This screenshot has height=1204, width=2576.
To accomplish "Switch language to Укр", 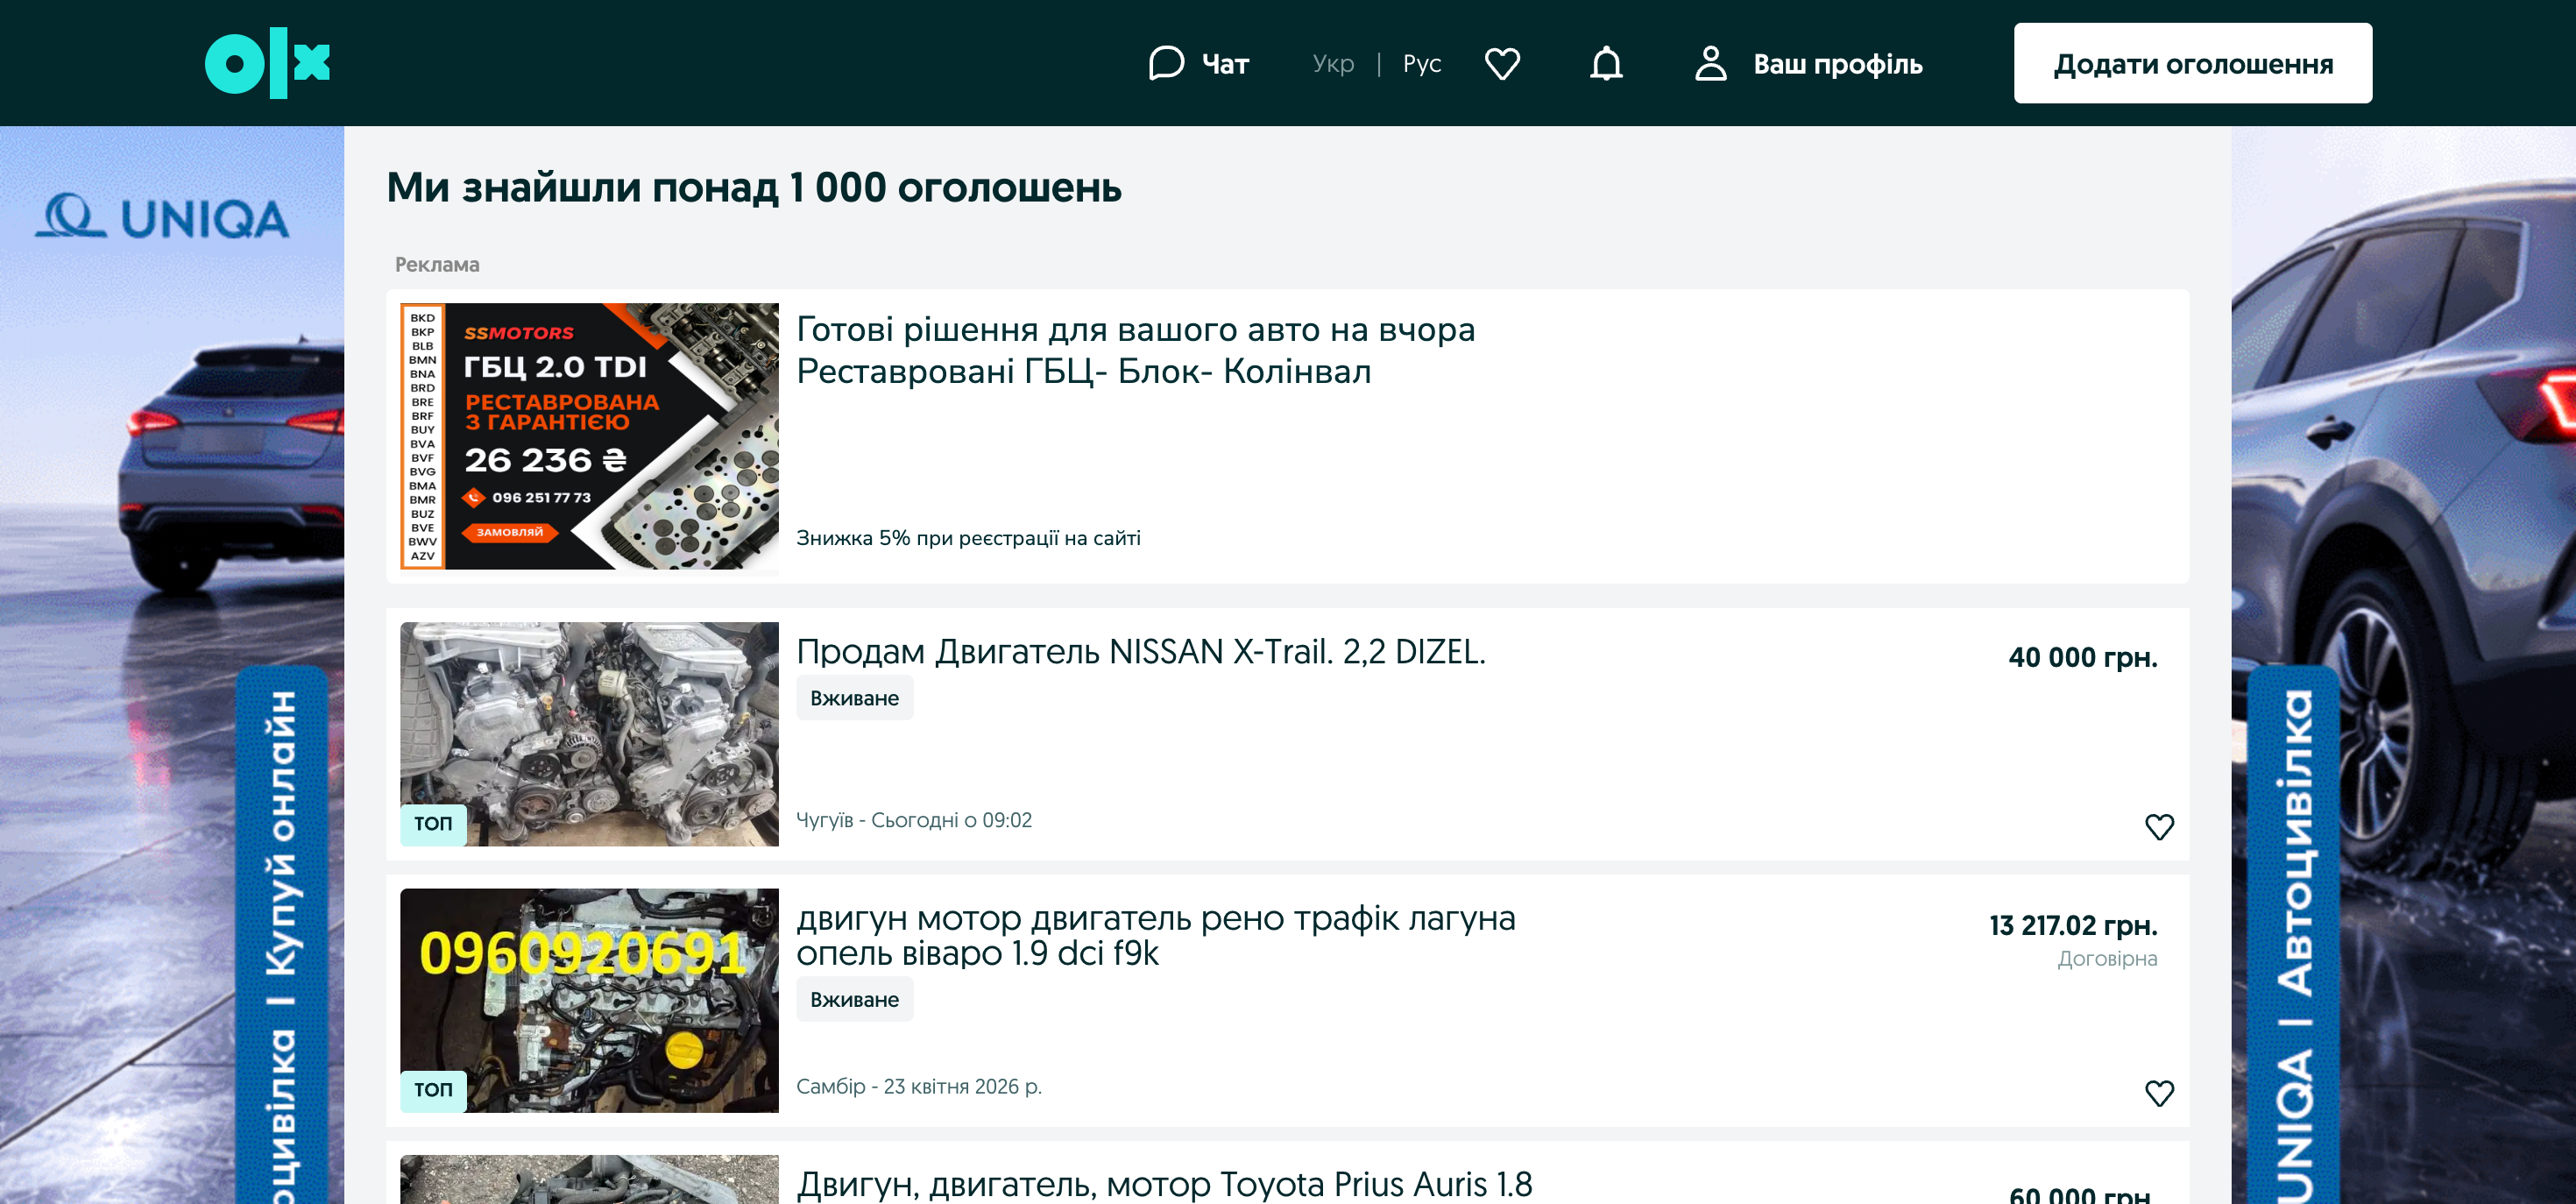I will coord(1333,64).
